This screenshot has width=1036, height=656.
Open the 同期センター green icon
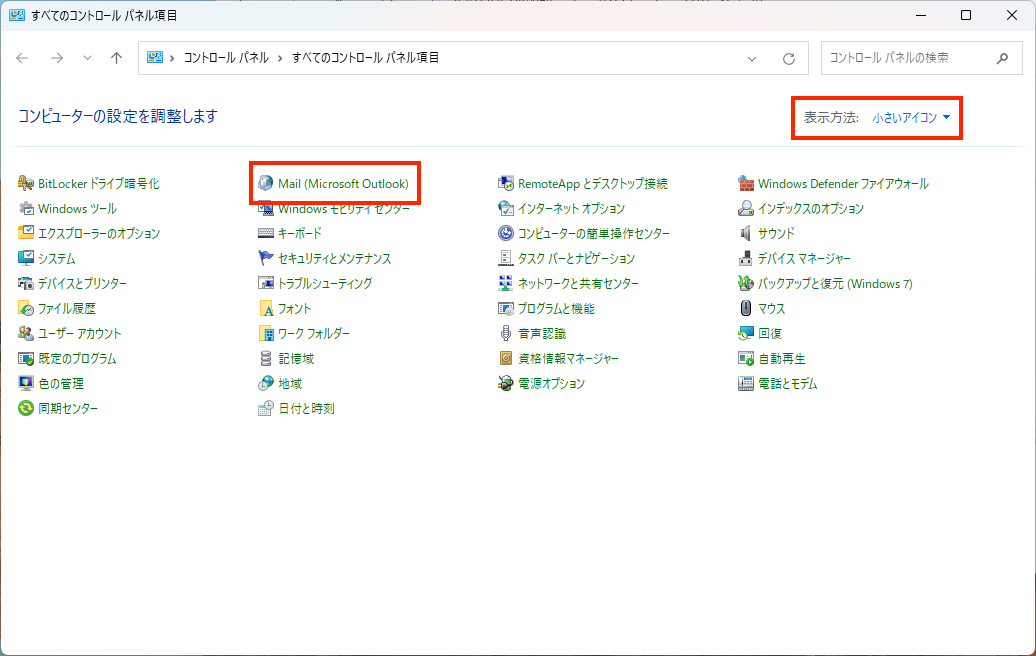click(x=26, y=409)
